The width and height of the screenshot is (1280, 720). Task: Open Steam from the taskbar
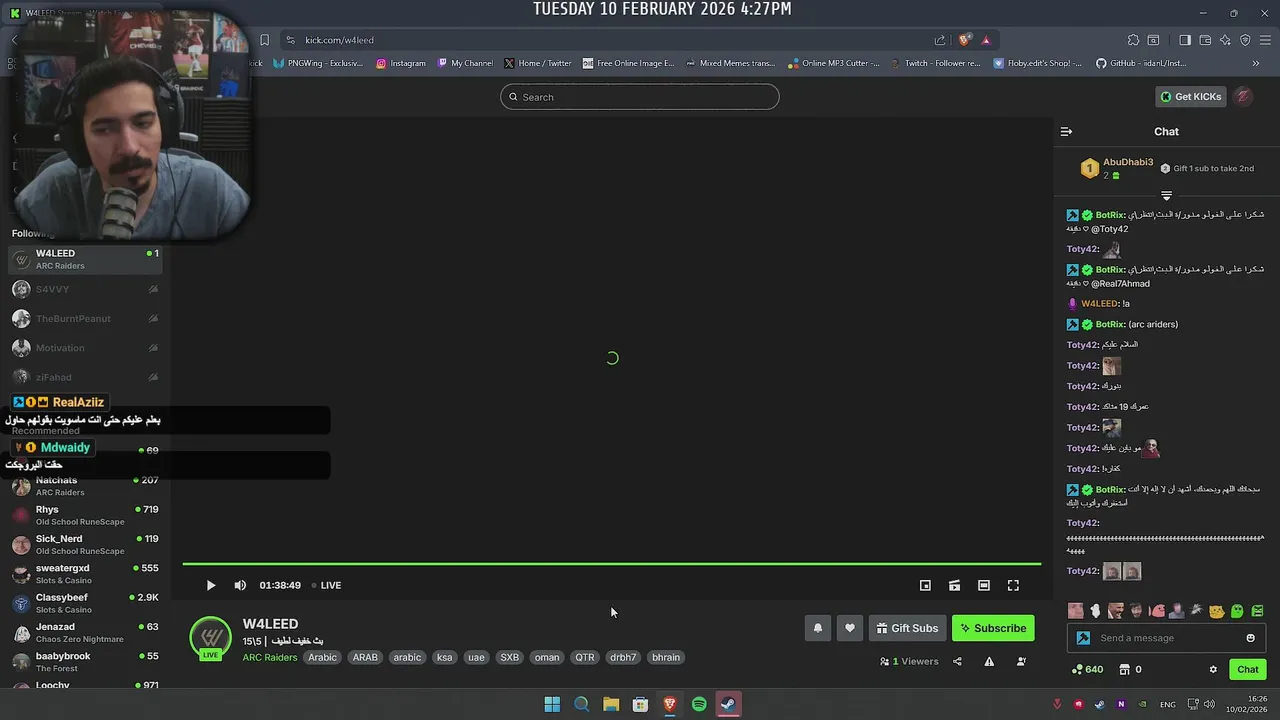click(729, 704)
